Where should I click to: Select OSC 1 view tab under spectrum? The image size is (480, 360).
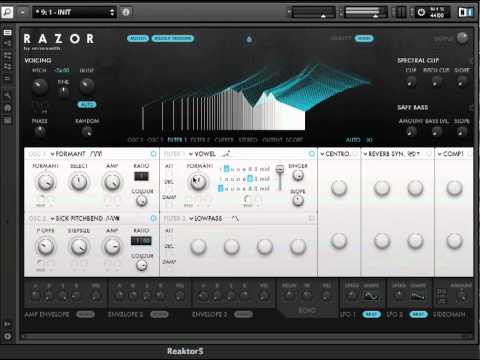135,140
